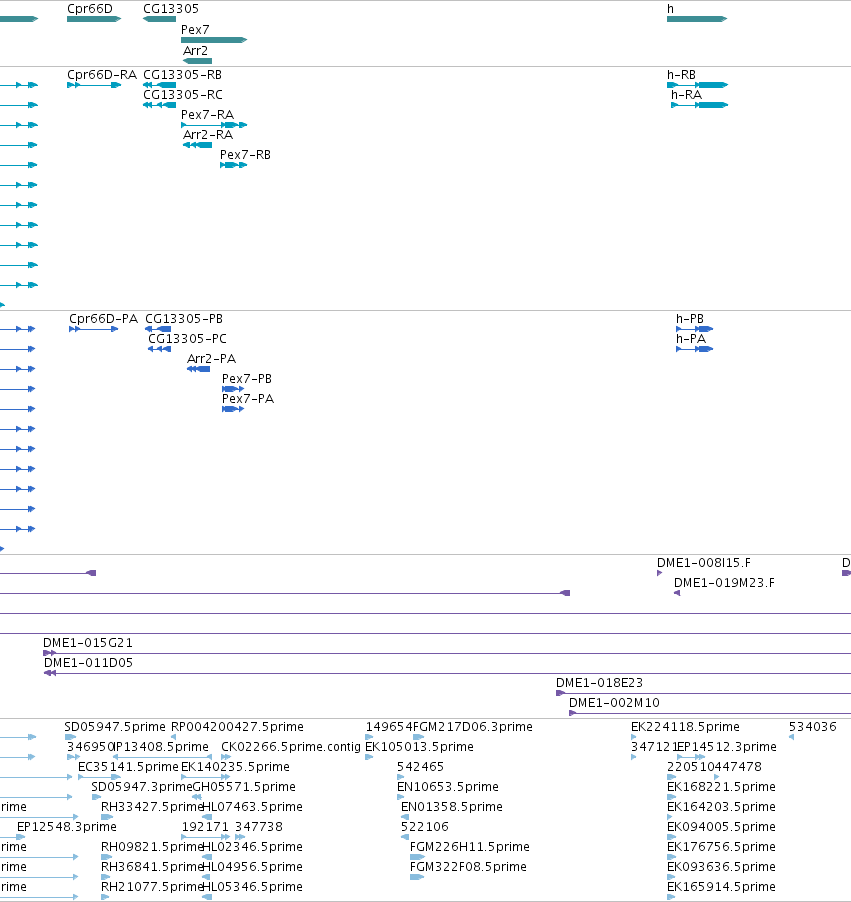Select EST FGM217D06.3prime

pyautogui.click(x=418, y=737)
